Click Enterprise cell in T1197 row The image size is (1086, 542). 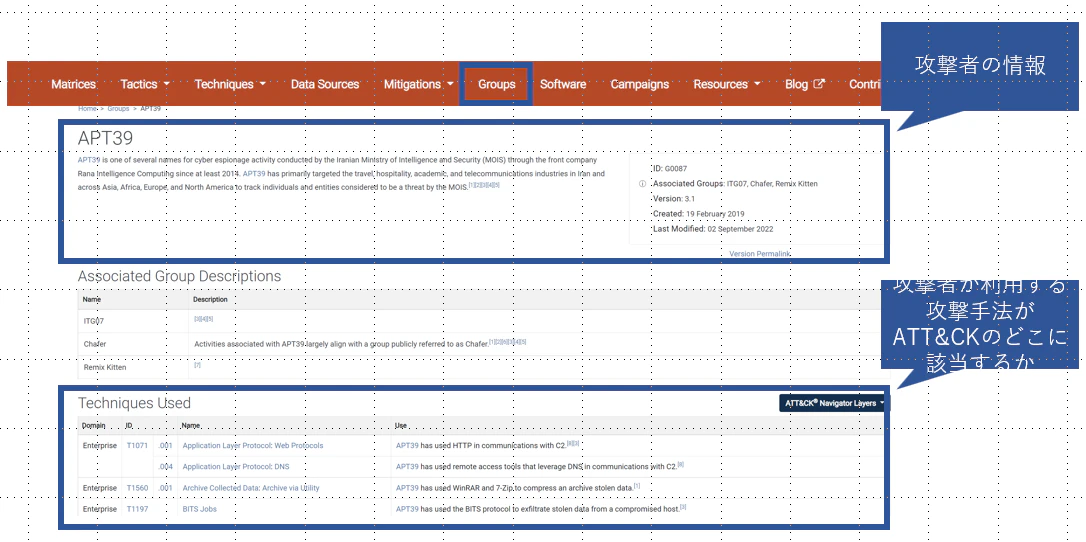pos(100,509)
